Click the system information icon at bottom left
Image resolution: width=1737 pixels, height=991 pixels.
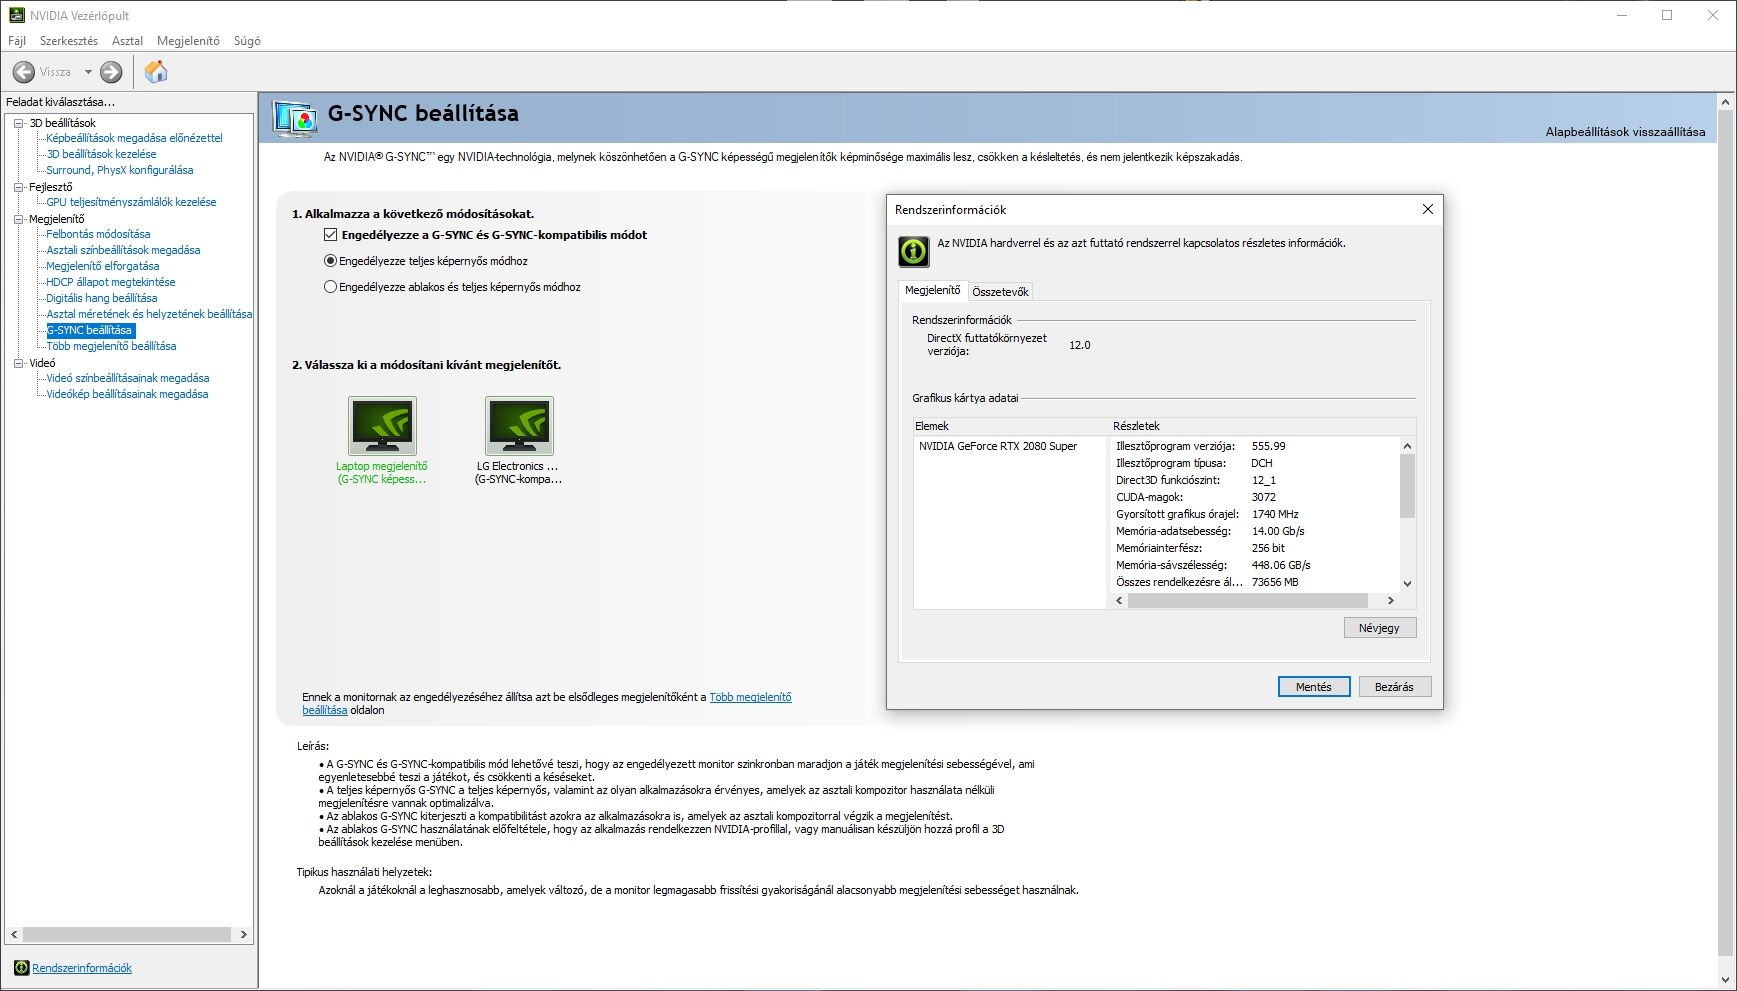point(21,968)
